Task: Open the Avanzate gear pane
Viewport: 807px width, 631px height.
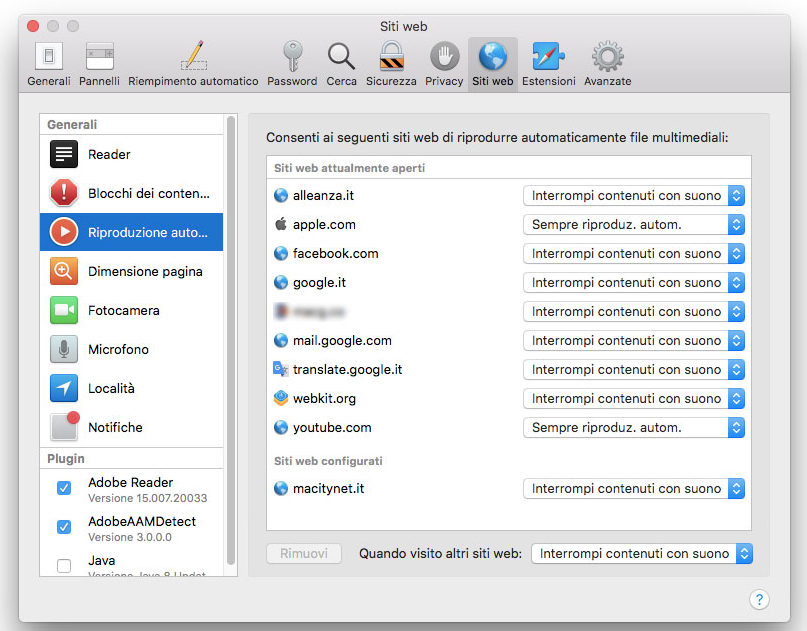Action: click(x=607, y=63)
